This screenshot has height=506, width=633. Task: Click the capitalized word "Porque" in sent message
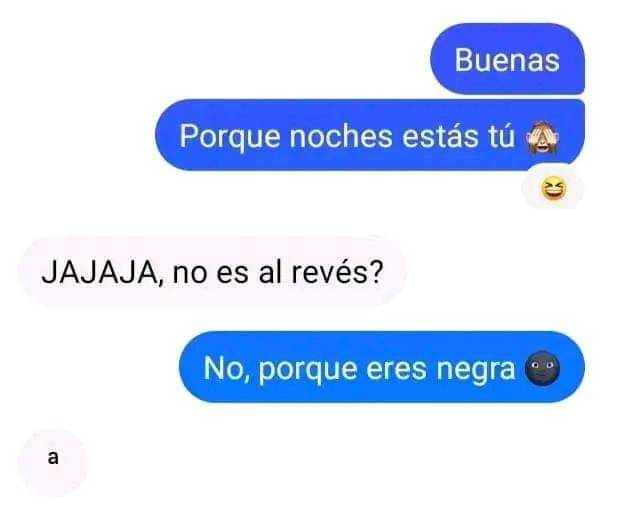tap(230, 137)
